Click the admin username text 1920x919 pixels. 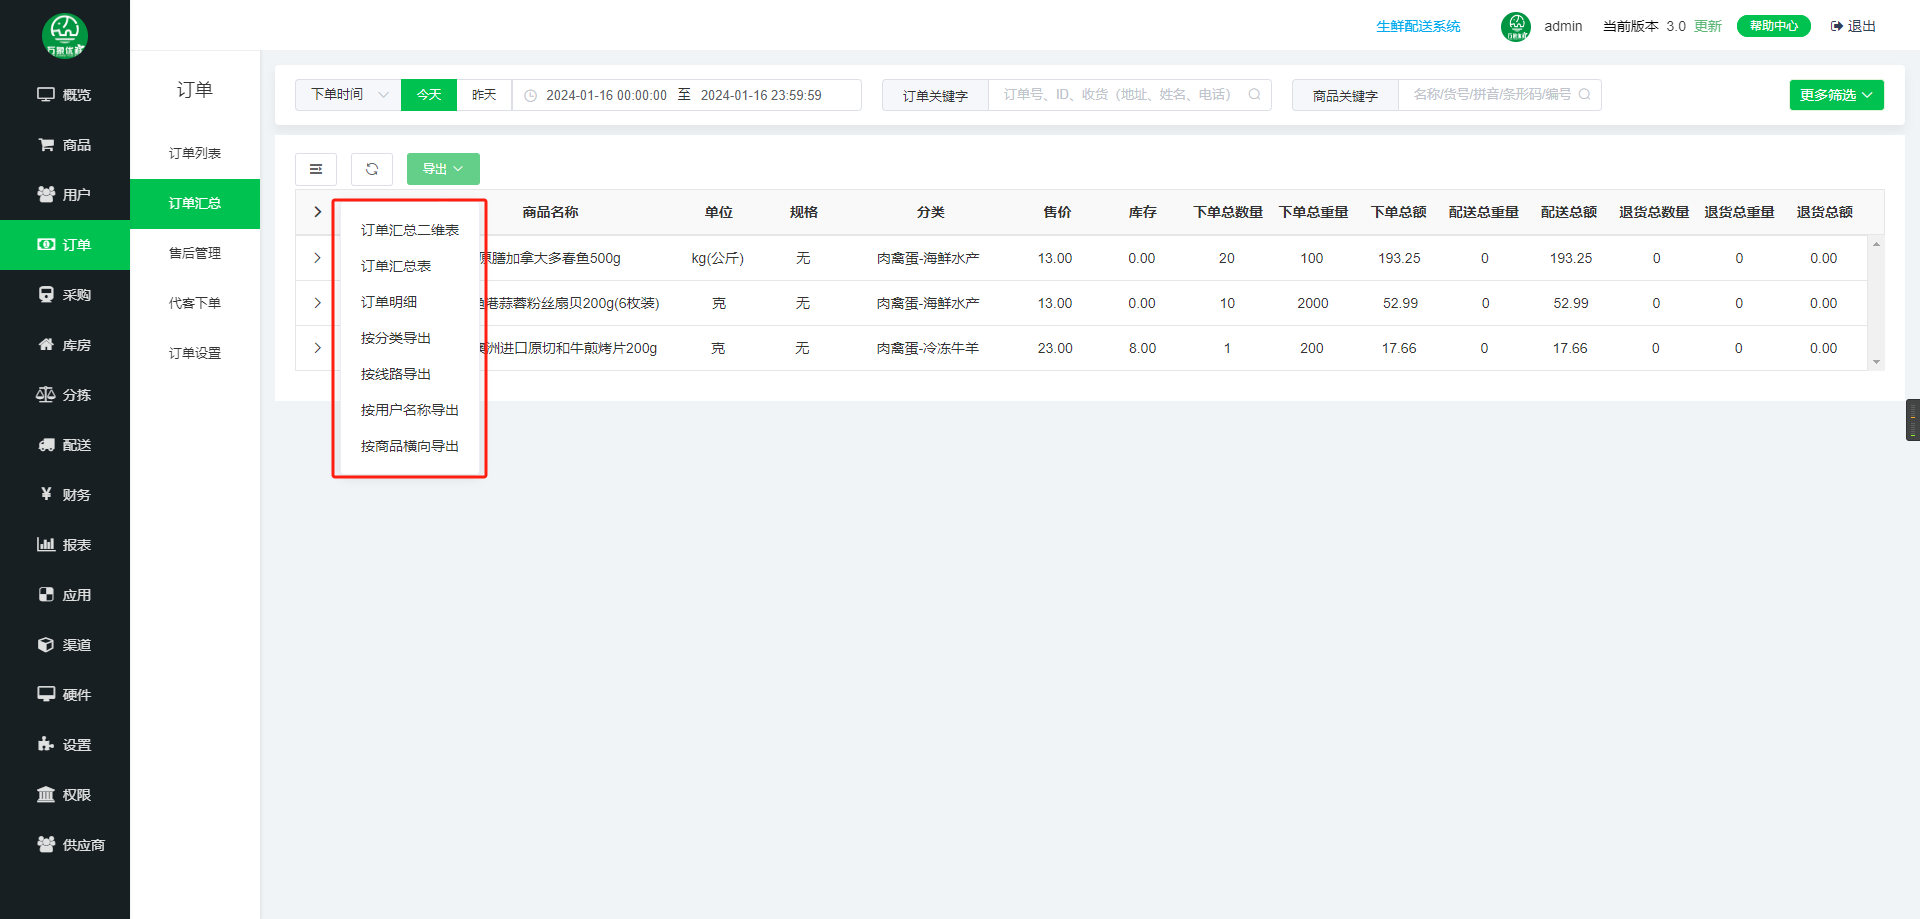[1563, 26]
